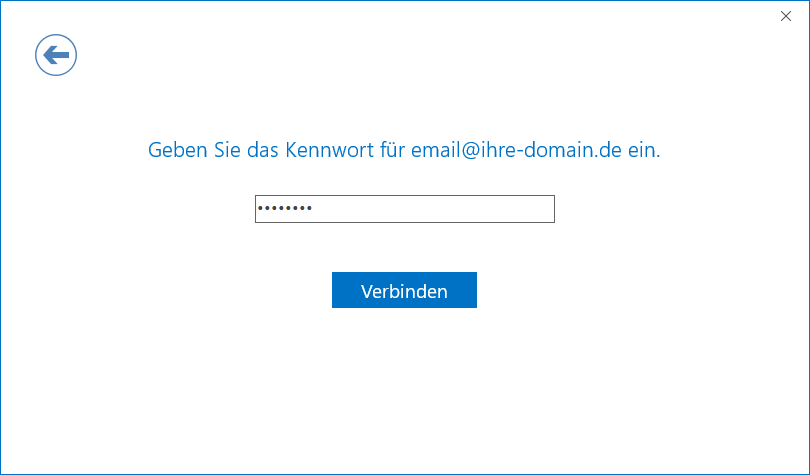
Task: Close the dialog with the X button
Action: coord(786,17)
